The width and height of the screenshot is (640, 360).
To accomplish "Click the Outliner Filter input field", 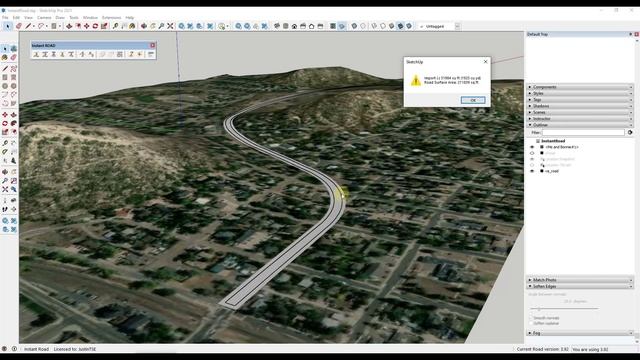I will pyautogui.click(x=583, y=133).
